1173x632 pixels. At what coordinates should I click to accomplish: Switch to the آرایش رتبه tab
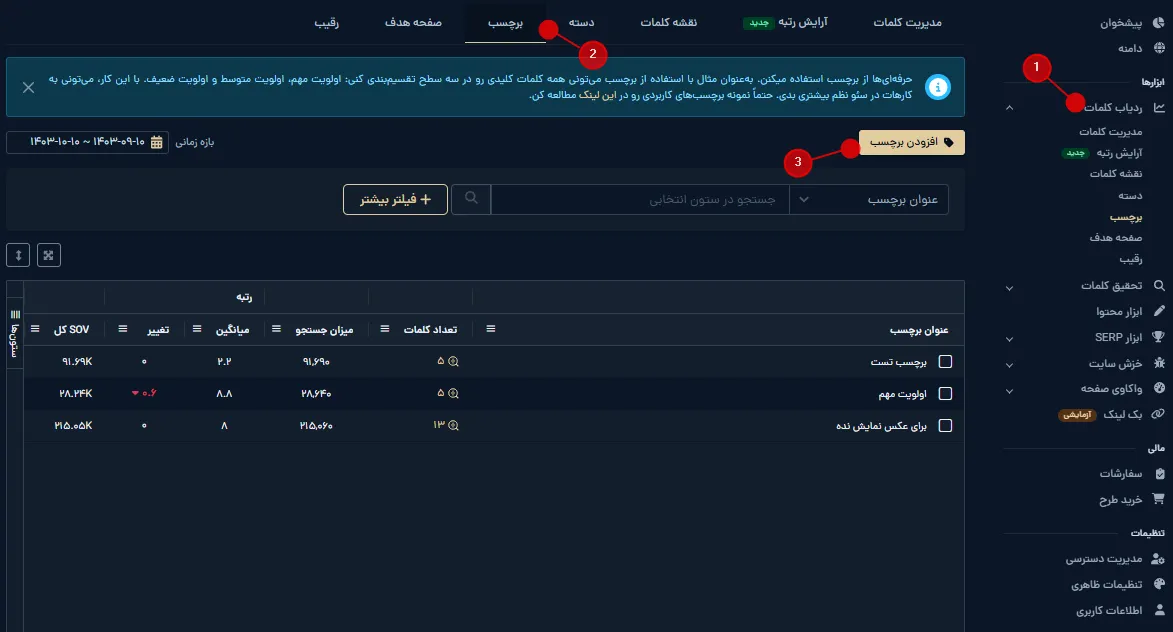tap(785, 22)
